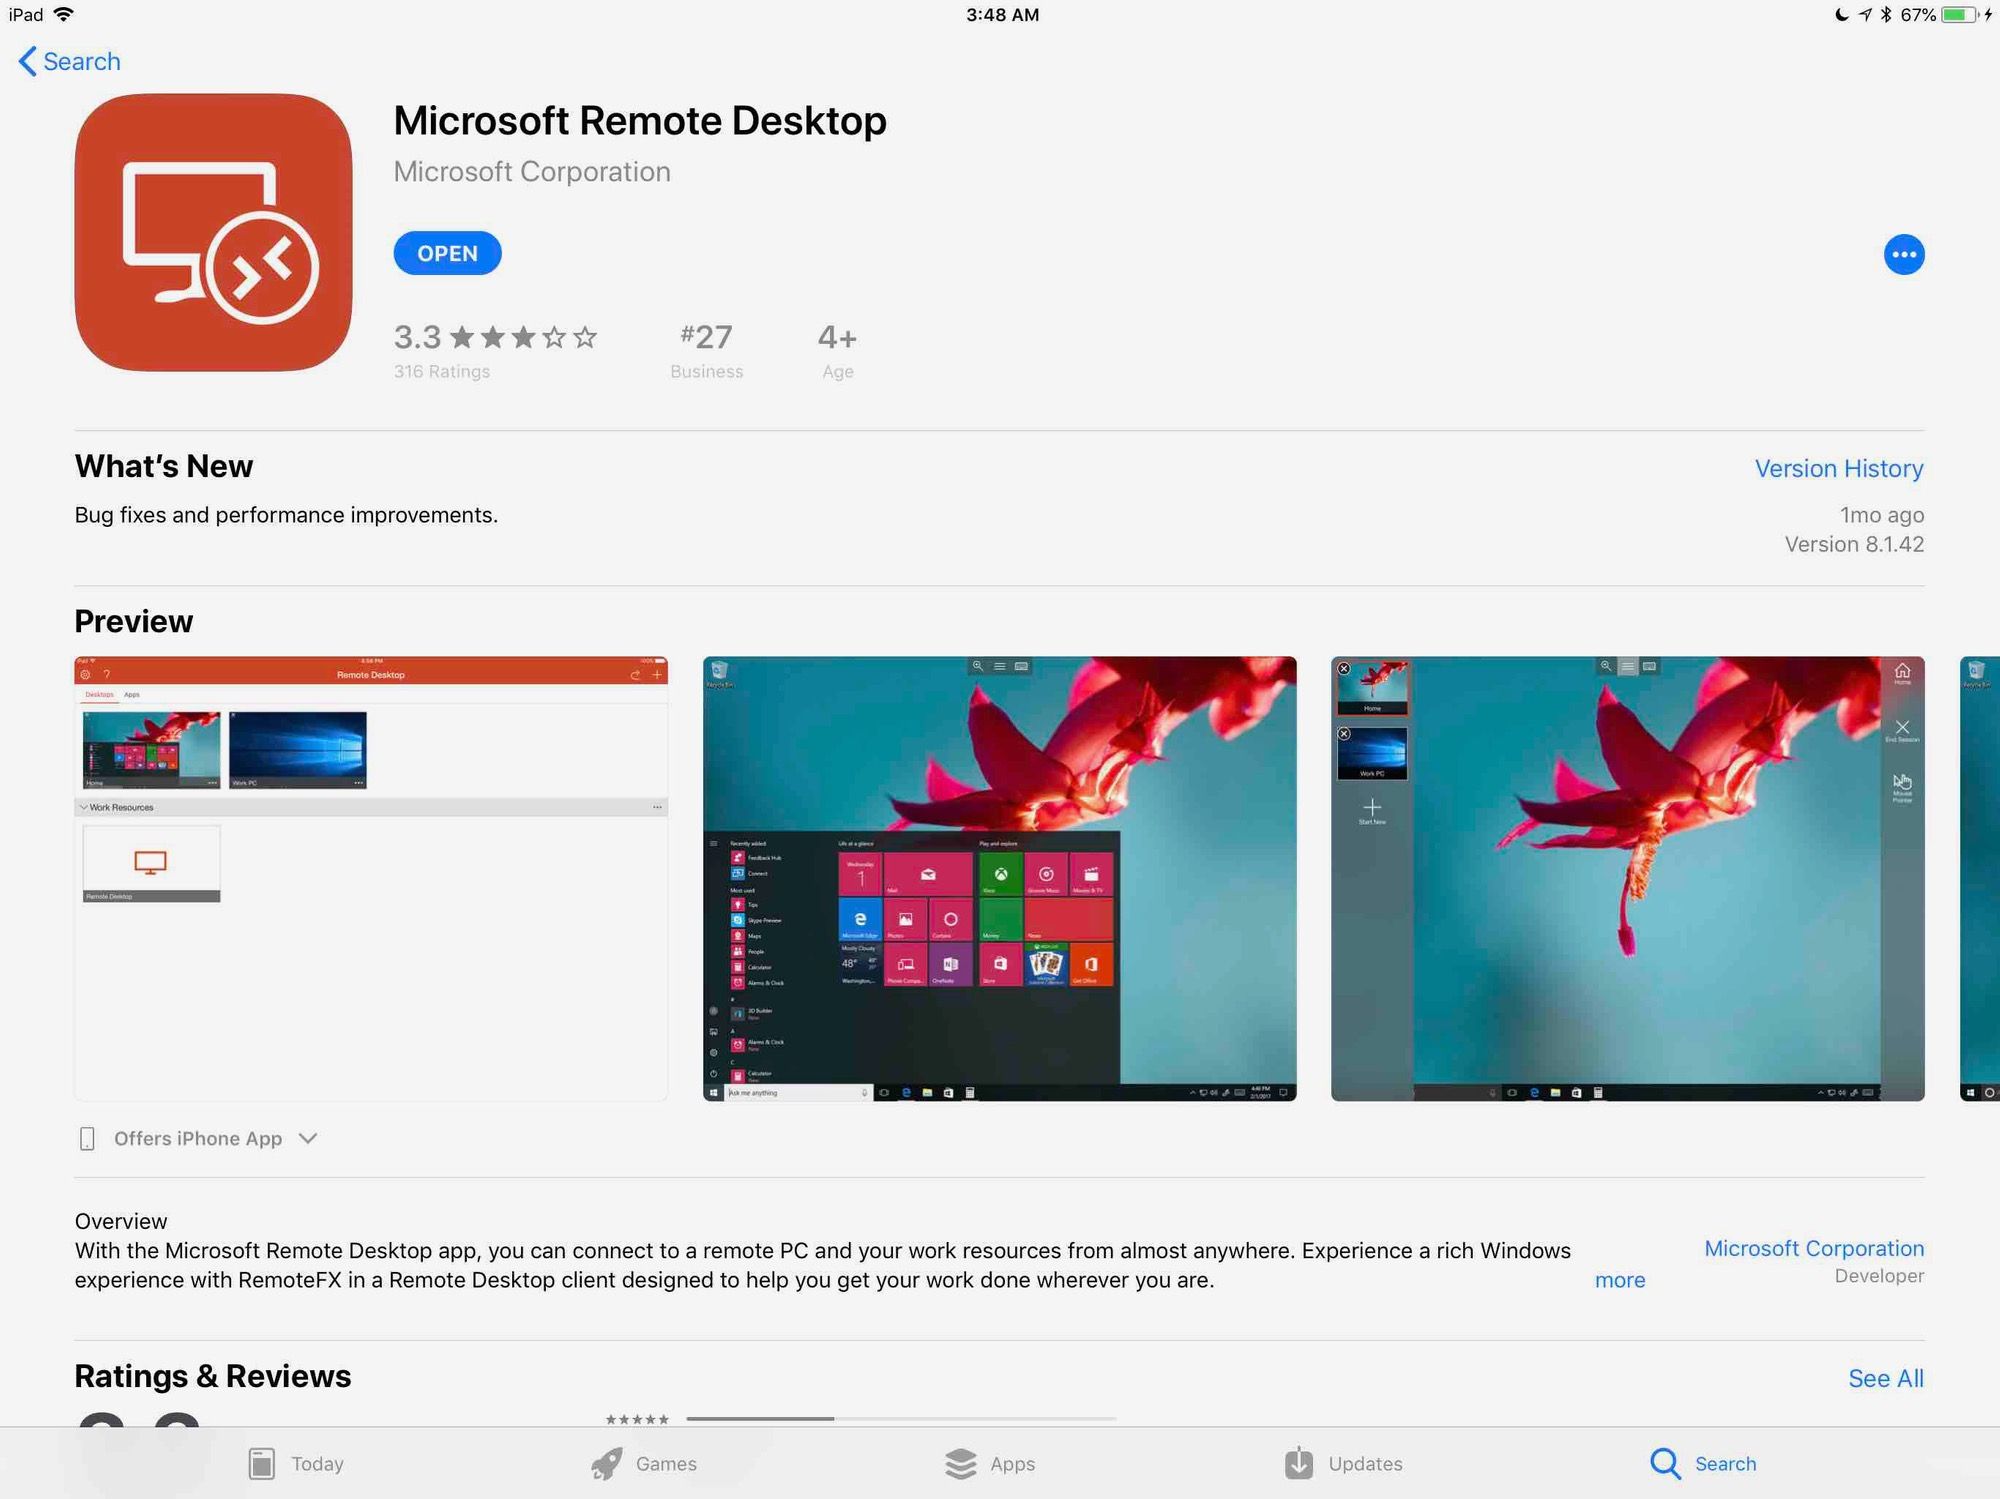Open the OPEN button to launch app

tap(446, 254)
